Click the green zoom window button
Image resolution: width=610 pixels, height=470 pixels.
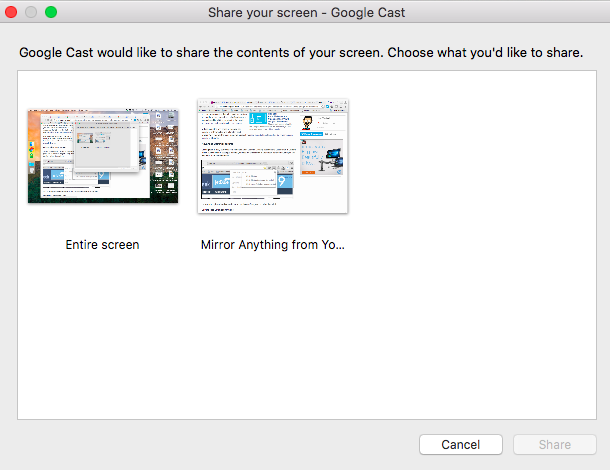51,12
